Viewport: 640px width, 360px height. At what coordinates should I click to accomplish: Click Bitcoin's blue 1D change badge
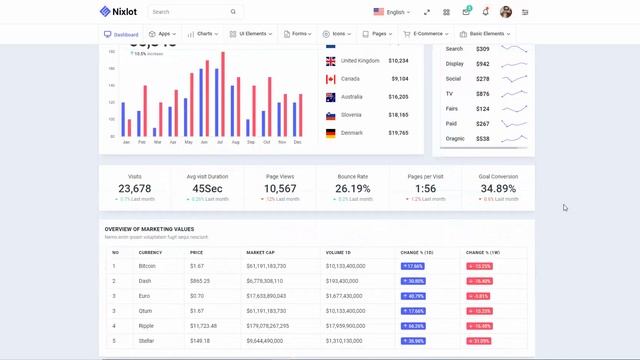413,266
